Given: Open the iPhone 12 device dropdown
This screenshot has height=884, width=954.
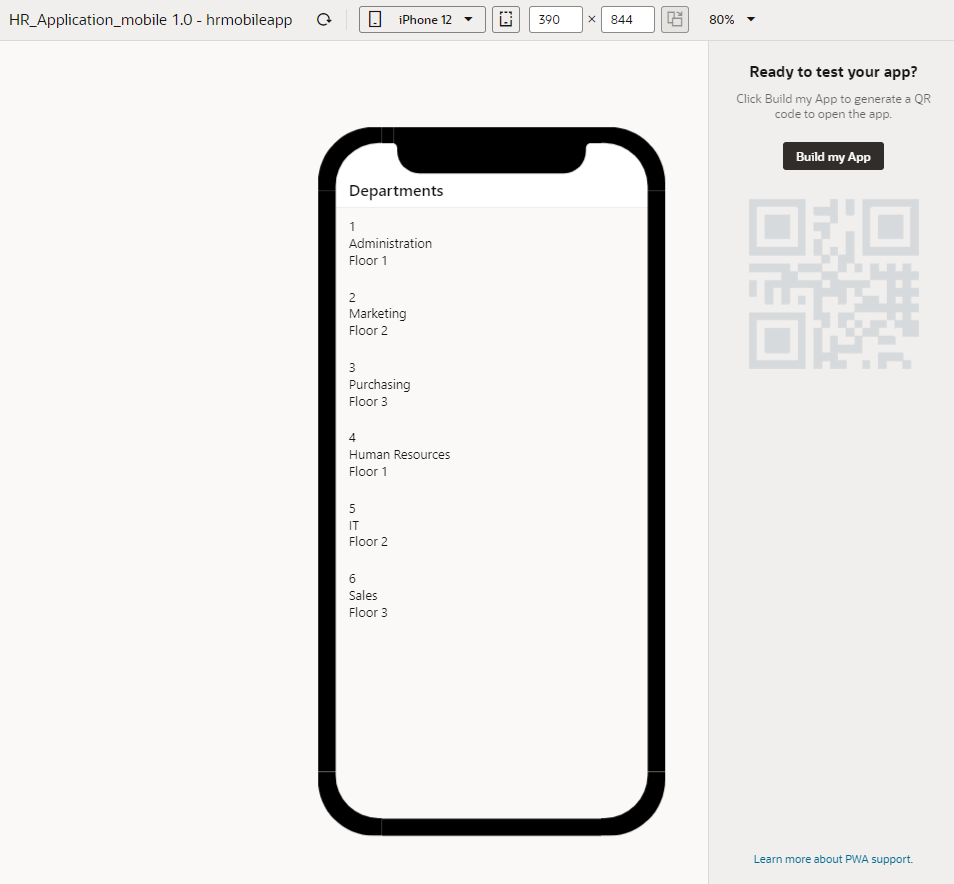Looking at the screenshot, I should [x=432, y=19].
